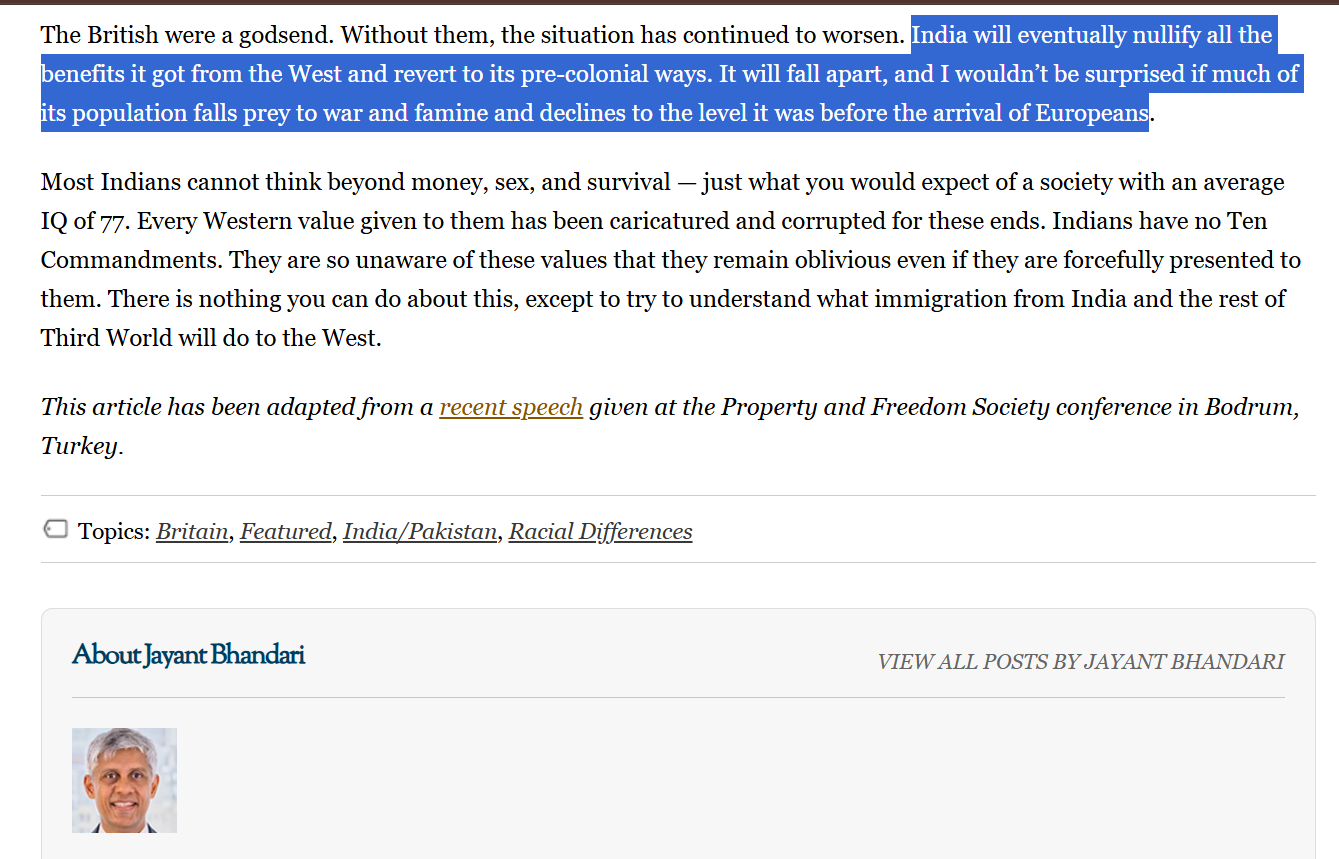Image resolution: width=1339 pixels, height=859 pixels.
Task: Open the Britain topic link
Action: pyautogui.click(x=192, y=531)
